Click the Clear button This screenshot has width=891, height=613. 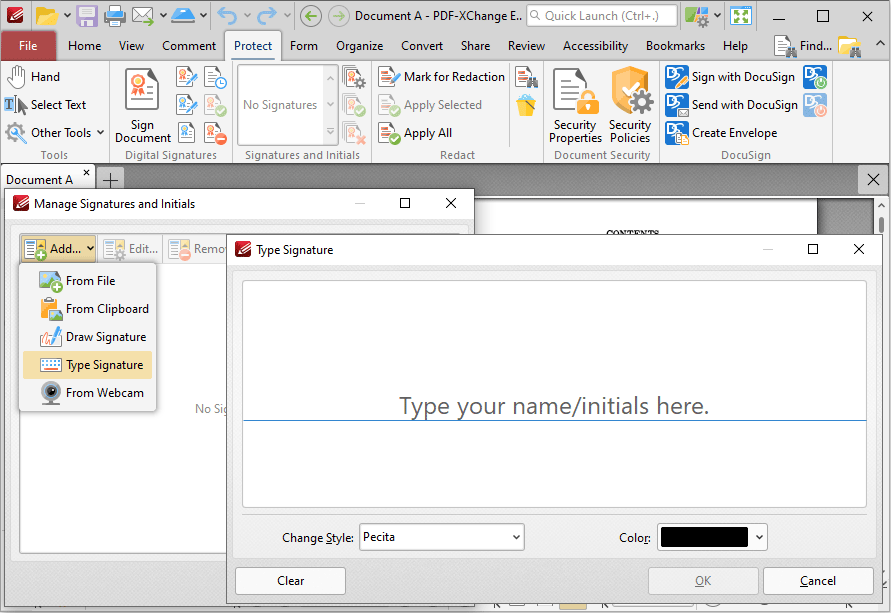(x=290, y=580)
